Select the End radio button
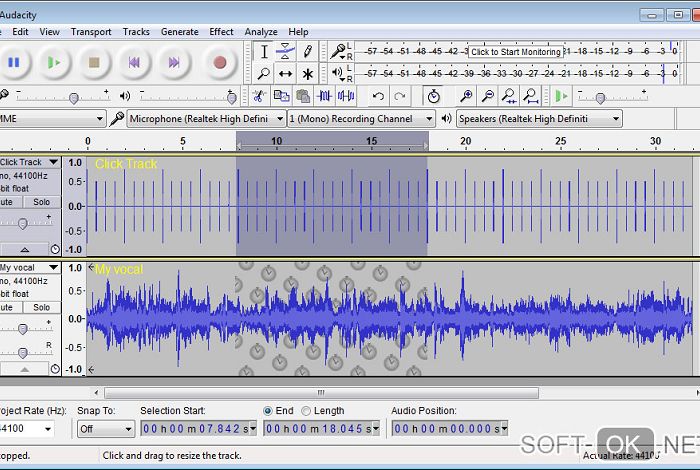This screenshot has height=470, width=700. point(268,411)
